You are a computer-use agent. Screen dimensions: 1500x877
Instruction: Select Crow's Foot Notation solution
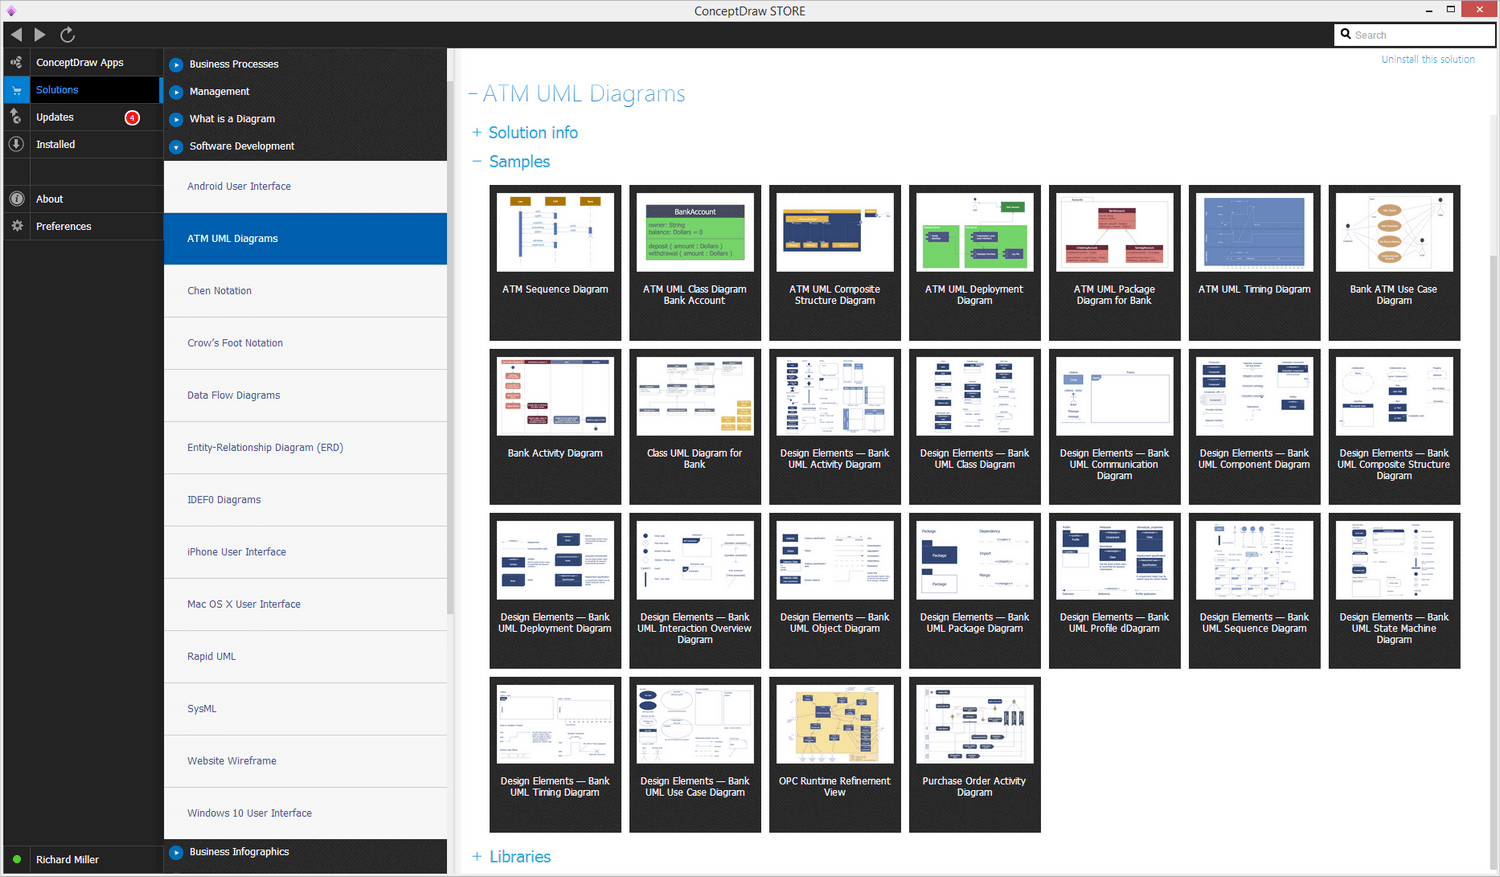[305, 343]
